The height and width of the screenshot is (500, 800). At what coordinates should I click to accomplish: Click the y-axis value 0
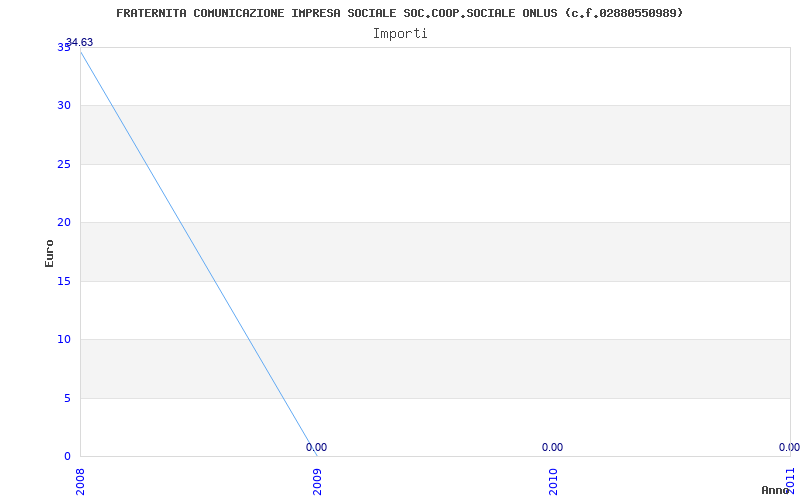(x=67, y=456)
